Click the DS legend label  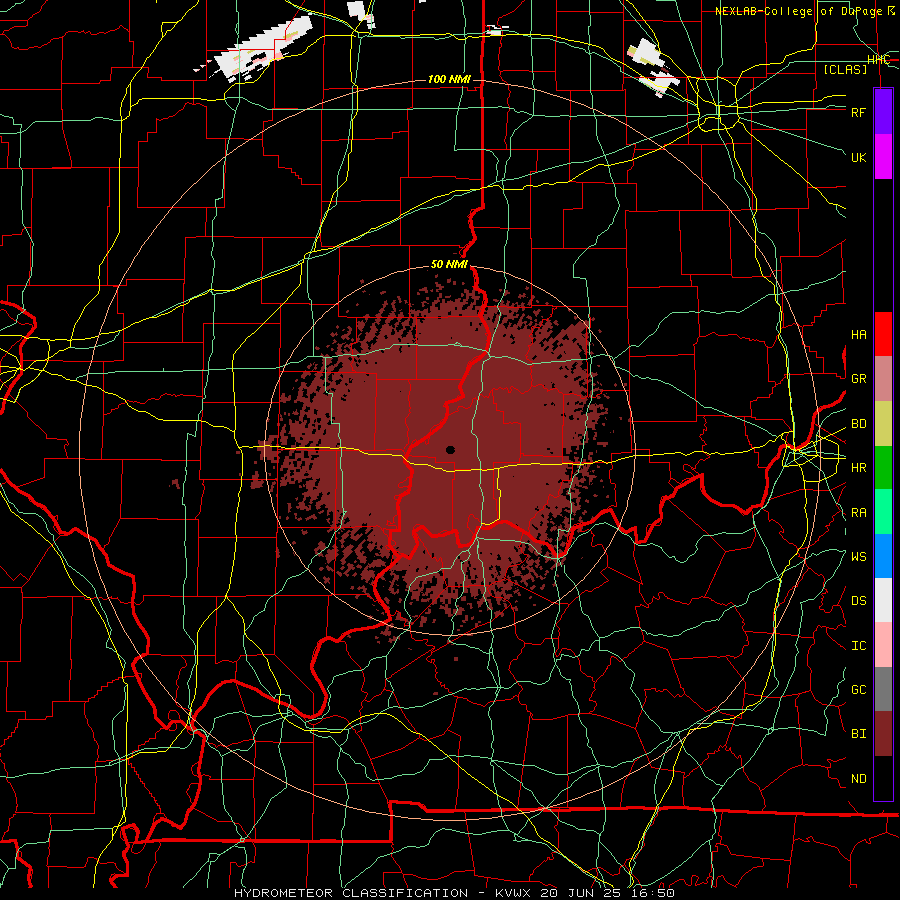point(858,601)
